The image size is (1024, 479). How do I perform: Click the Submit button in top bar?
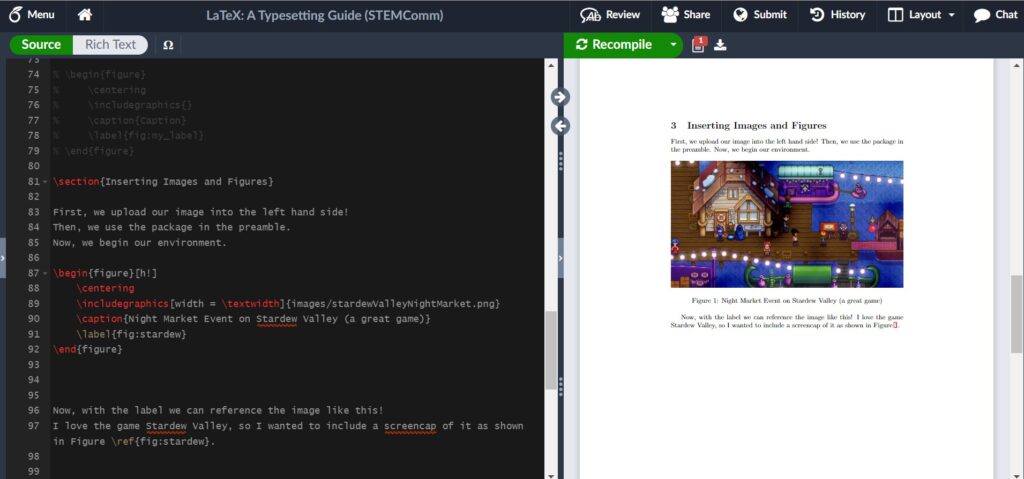pyautogui.click(x=760, y=15)
